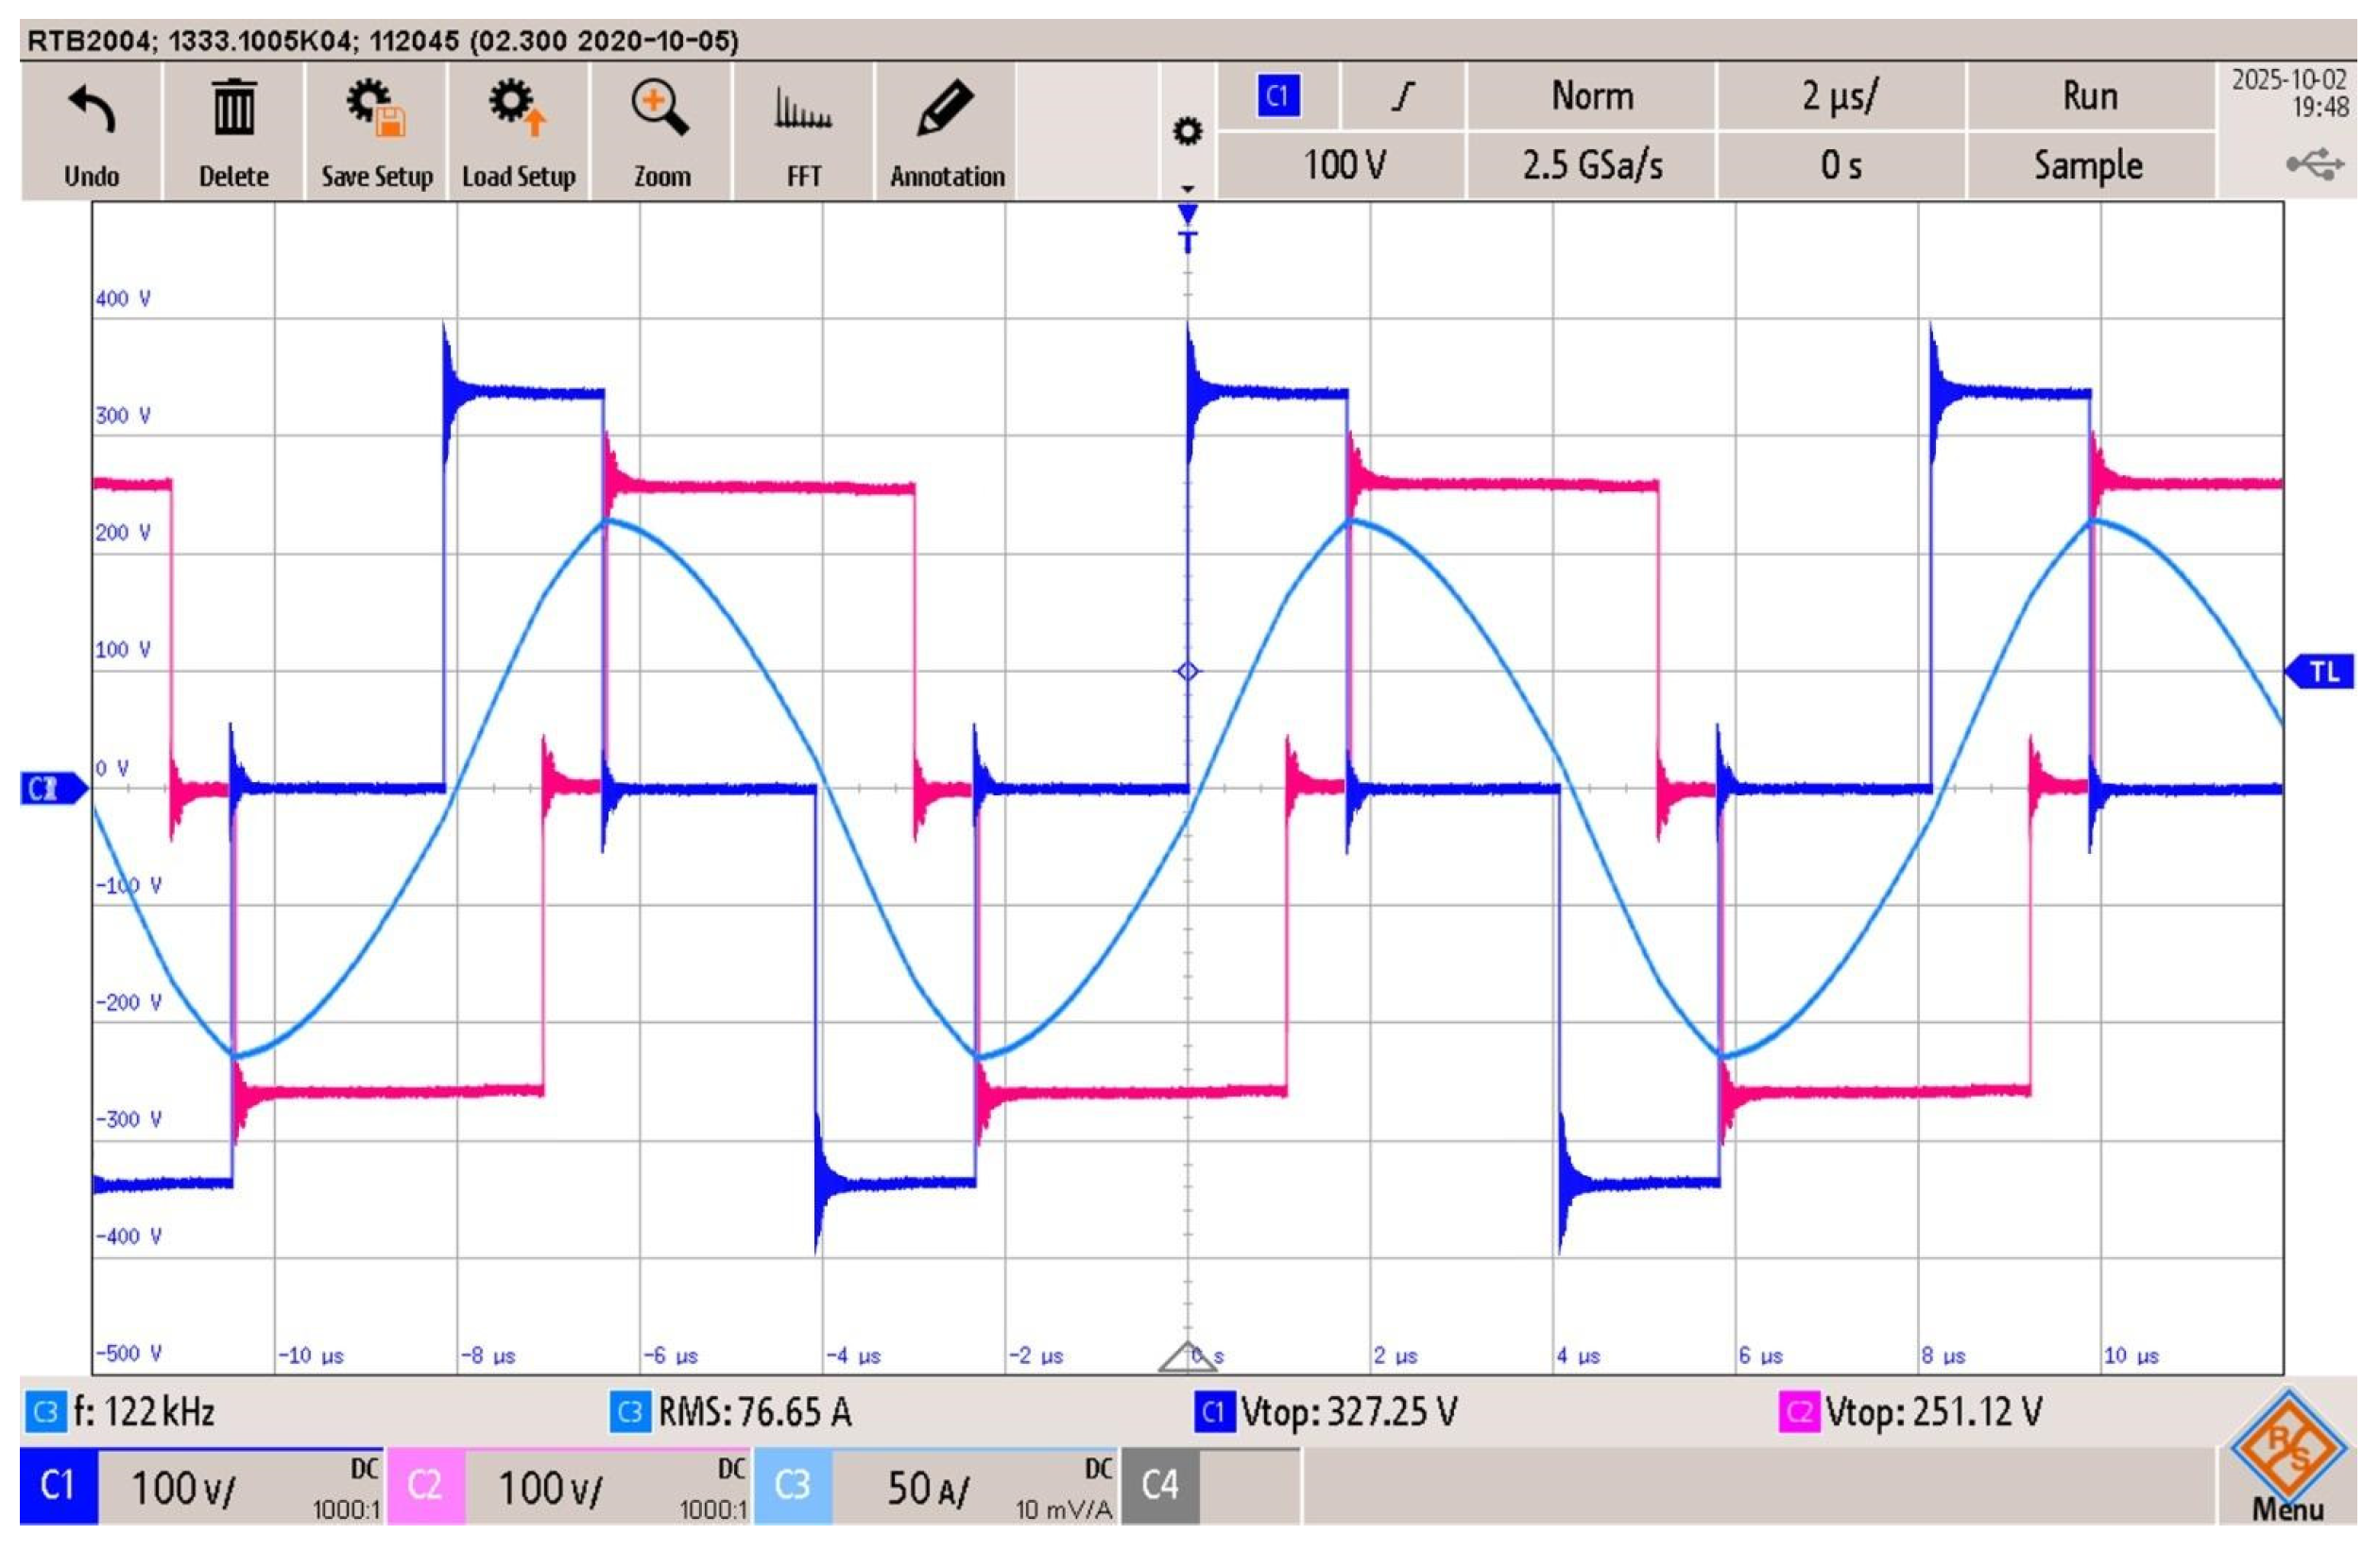This screenshot has height=1551, width=2380.
Task: Click the toolbar settings gear icon
Action: [1187, 132]
